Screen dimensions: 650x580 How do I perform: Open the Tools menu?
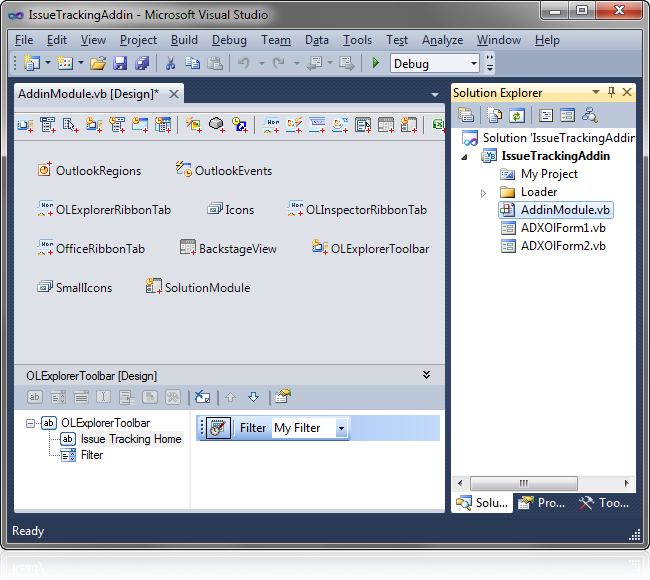tap(357, 40)
